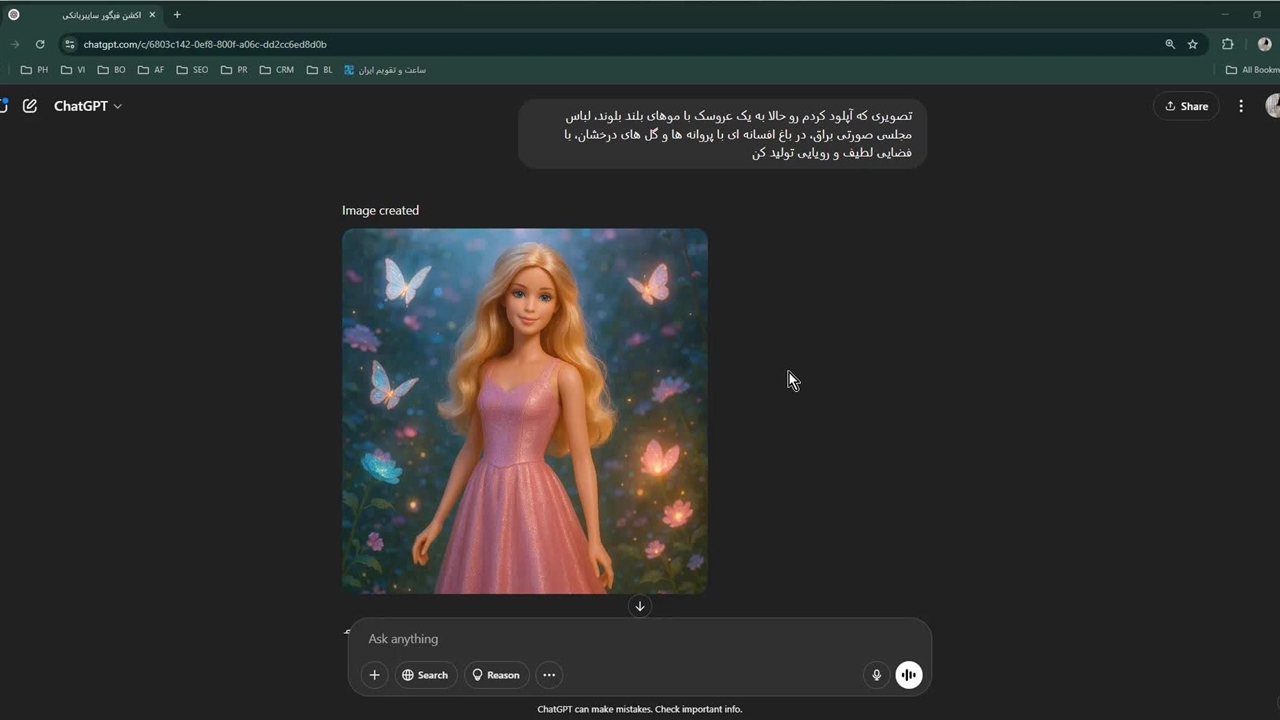1280x720 pixels.
Task: Click the scroll to bottom arrow
Action: pyautogui.click(x=640, y=606)
